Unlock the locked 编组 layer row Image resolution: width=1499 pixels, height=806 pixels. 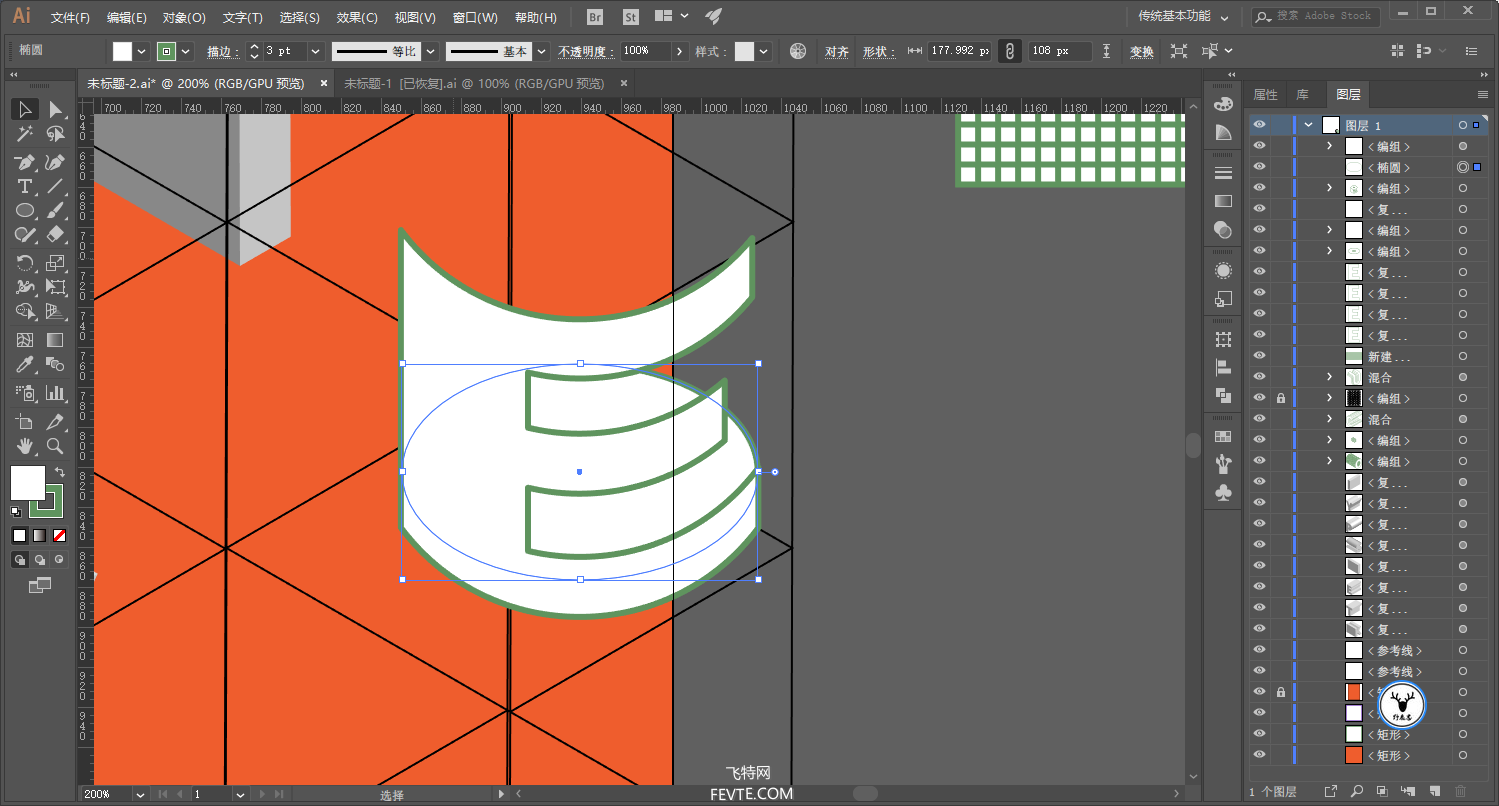[x=1281, y=398]
